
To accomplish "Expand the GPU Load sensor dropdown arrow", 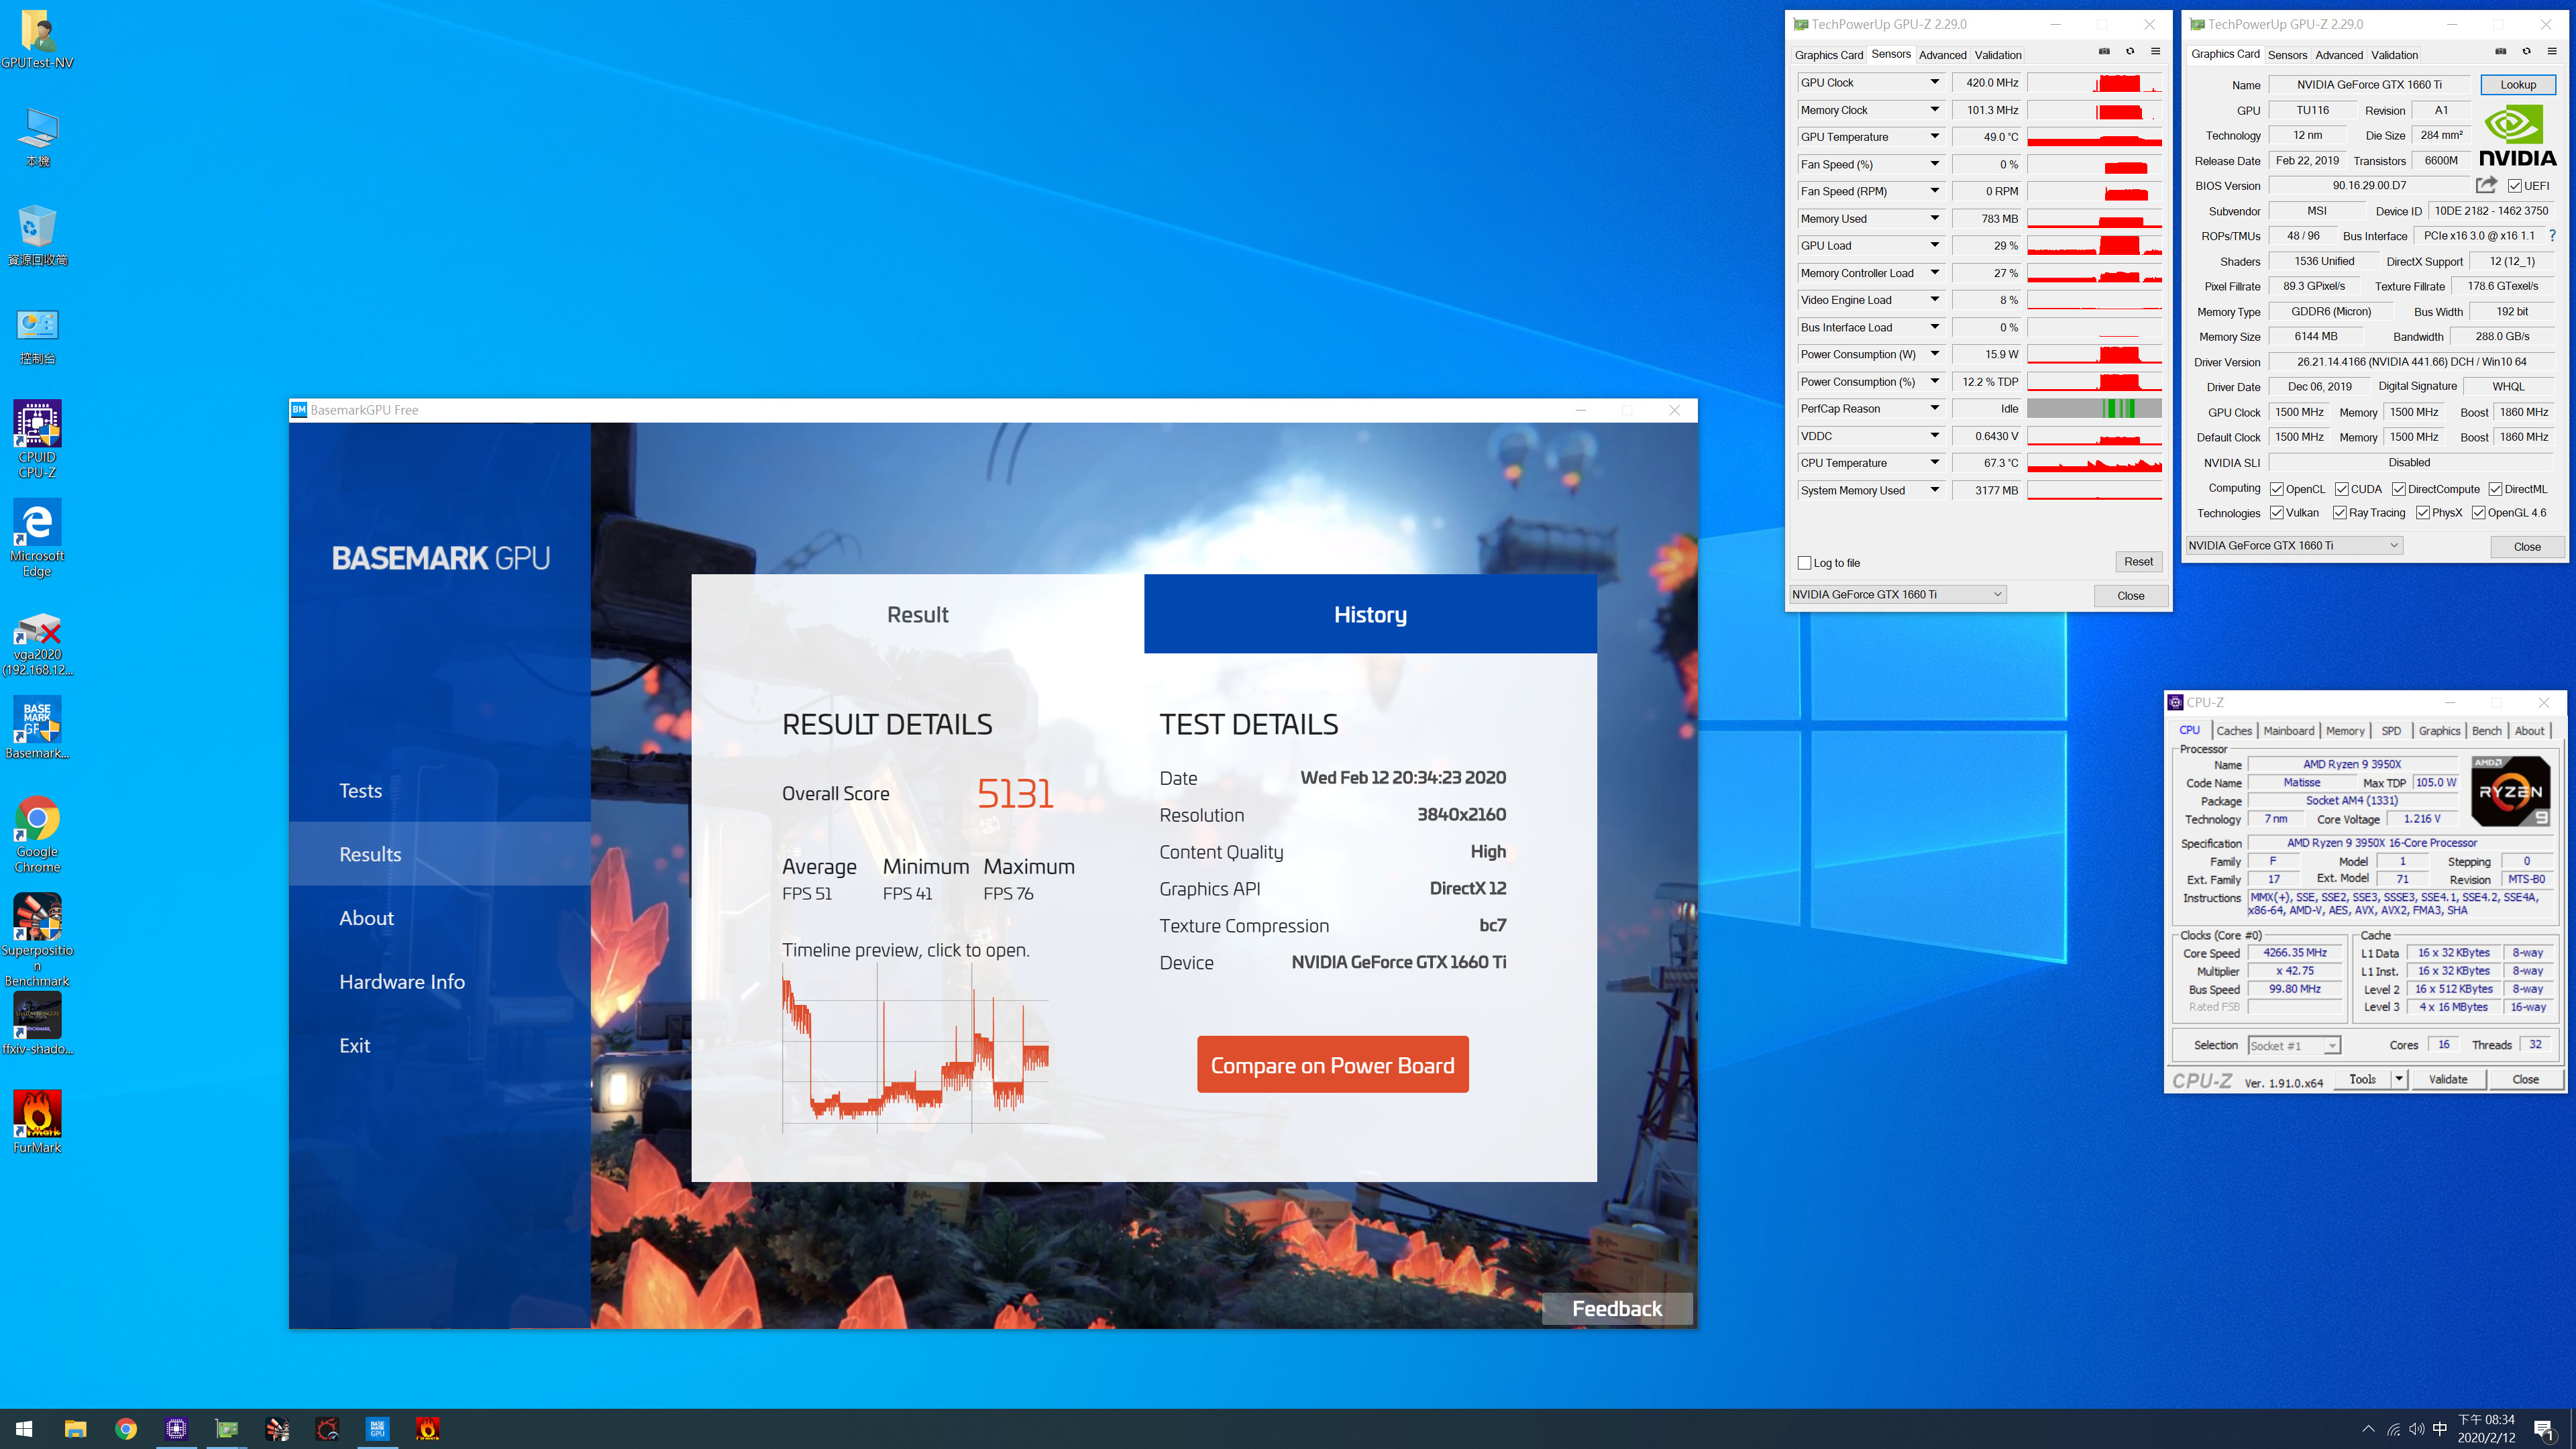I will [x=1934, y=245].
